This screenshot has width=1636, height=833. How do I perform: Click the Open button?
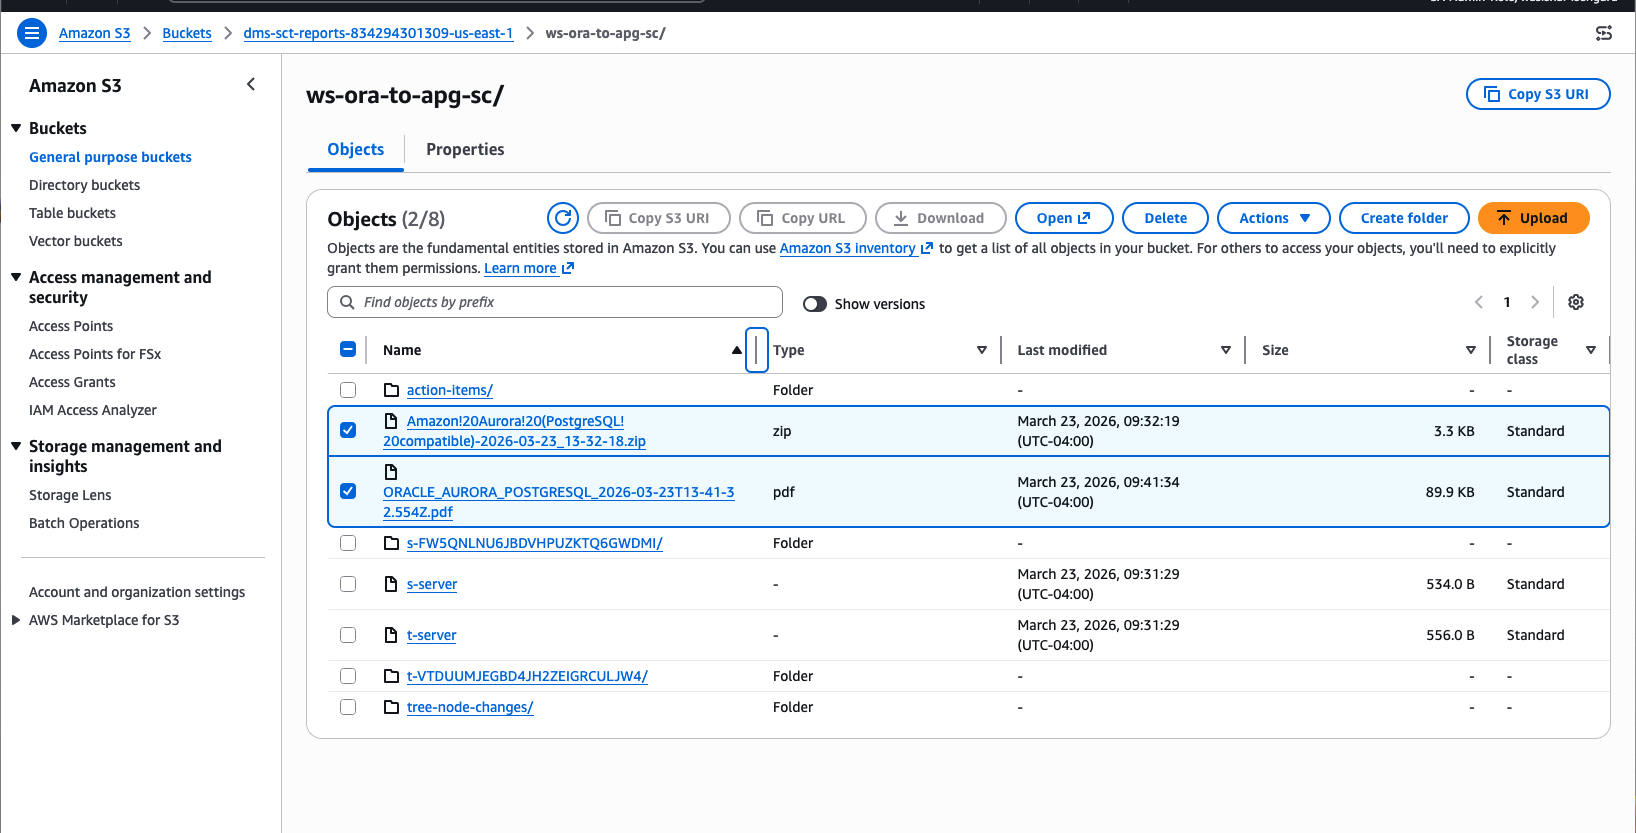tap(1063, 218)
